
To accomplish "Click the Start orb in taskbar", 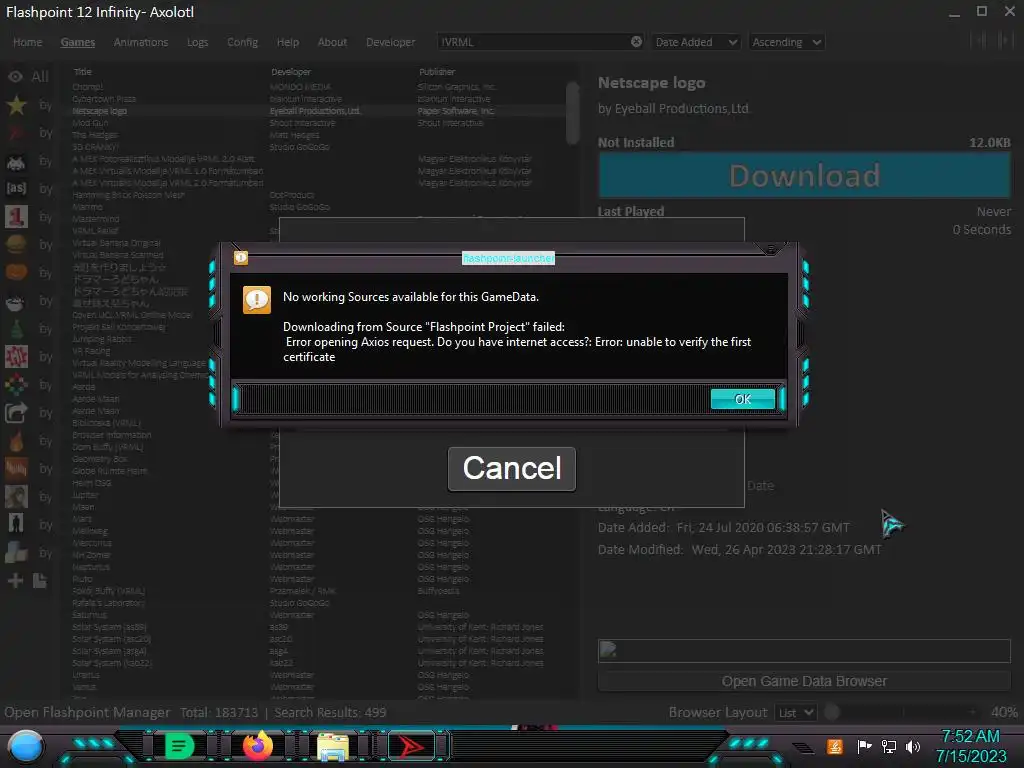I will point(25,747).
